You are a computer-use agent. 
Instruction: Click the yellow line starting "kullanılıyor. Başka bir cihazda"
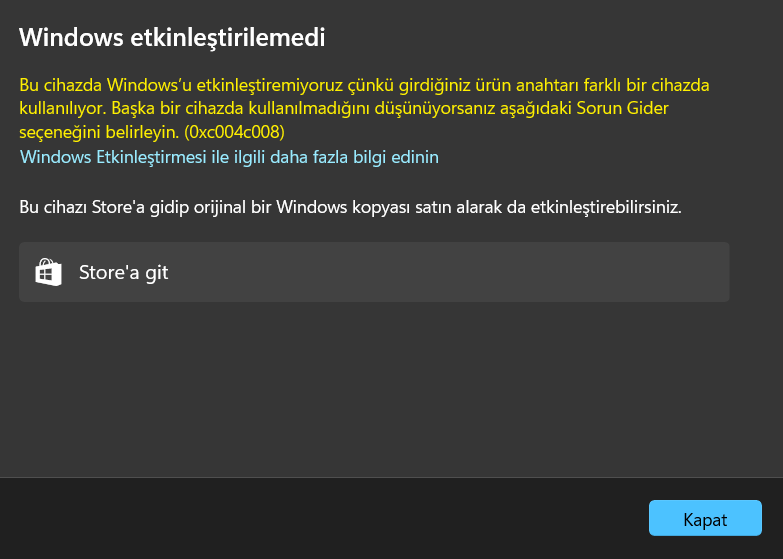(344, 108)
